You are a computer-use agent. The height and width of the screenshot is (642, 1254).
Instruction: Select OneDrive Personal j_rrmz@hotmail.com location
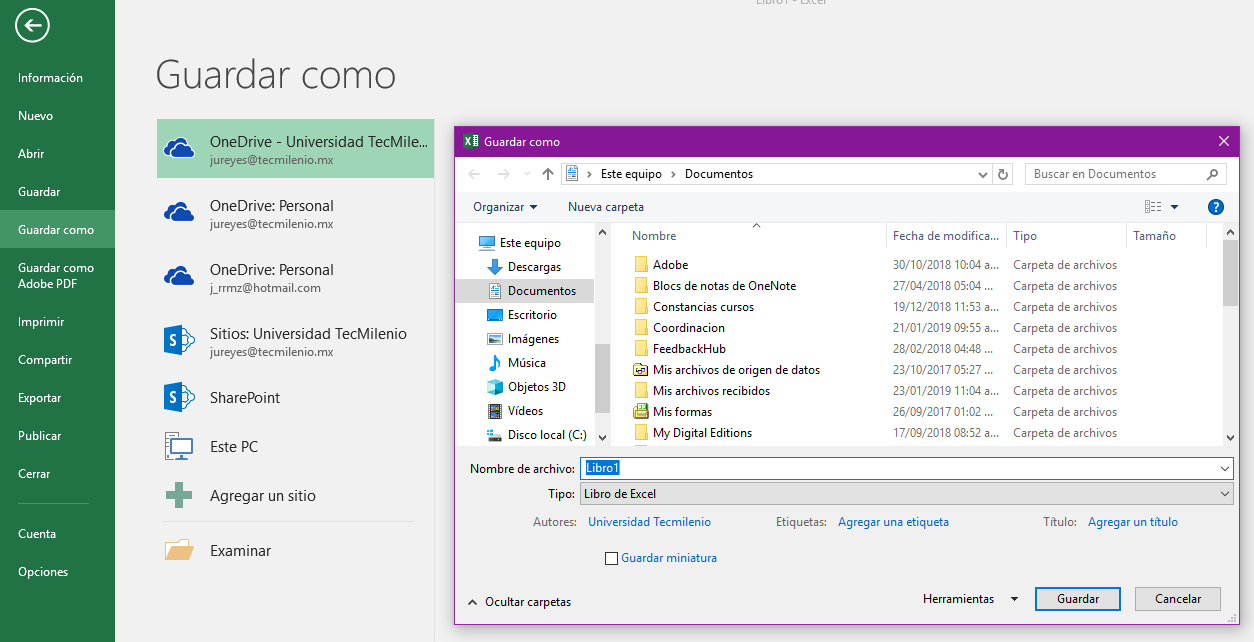pos(295,278)
